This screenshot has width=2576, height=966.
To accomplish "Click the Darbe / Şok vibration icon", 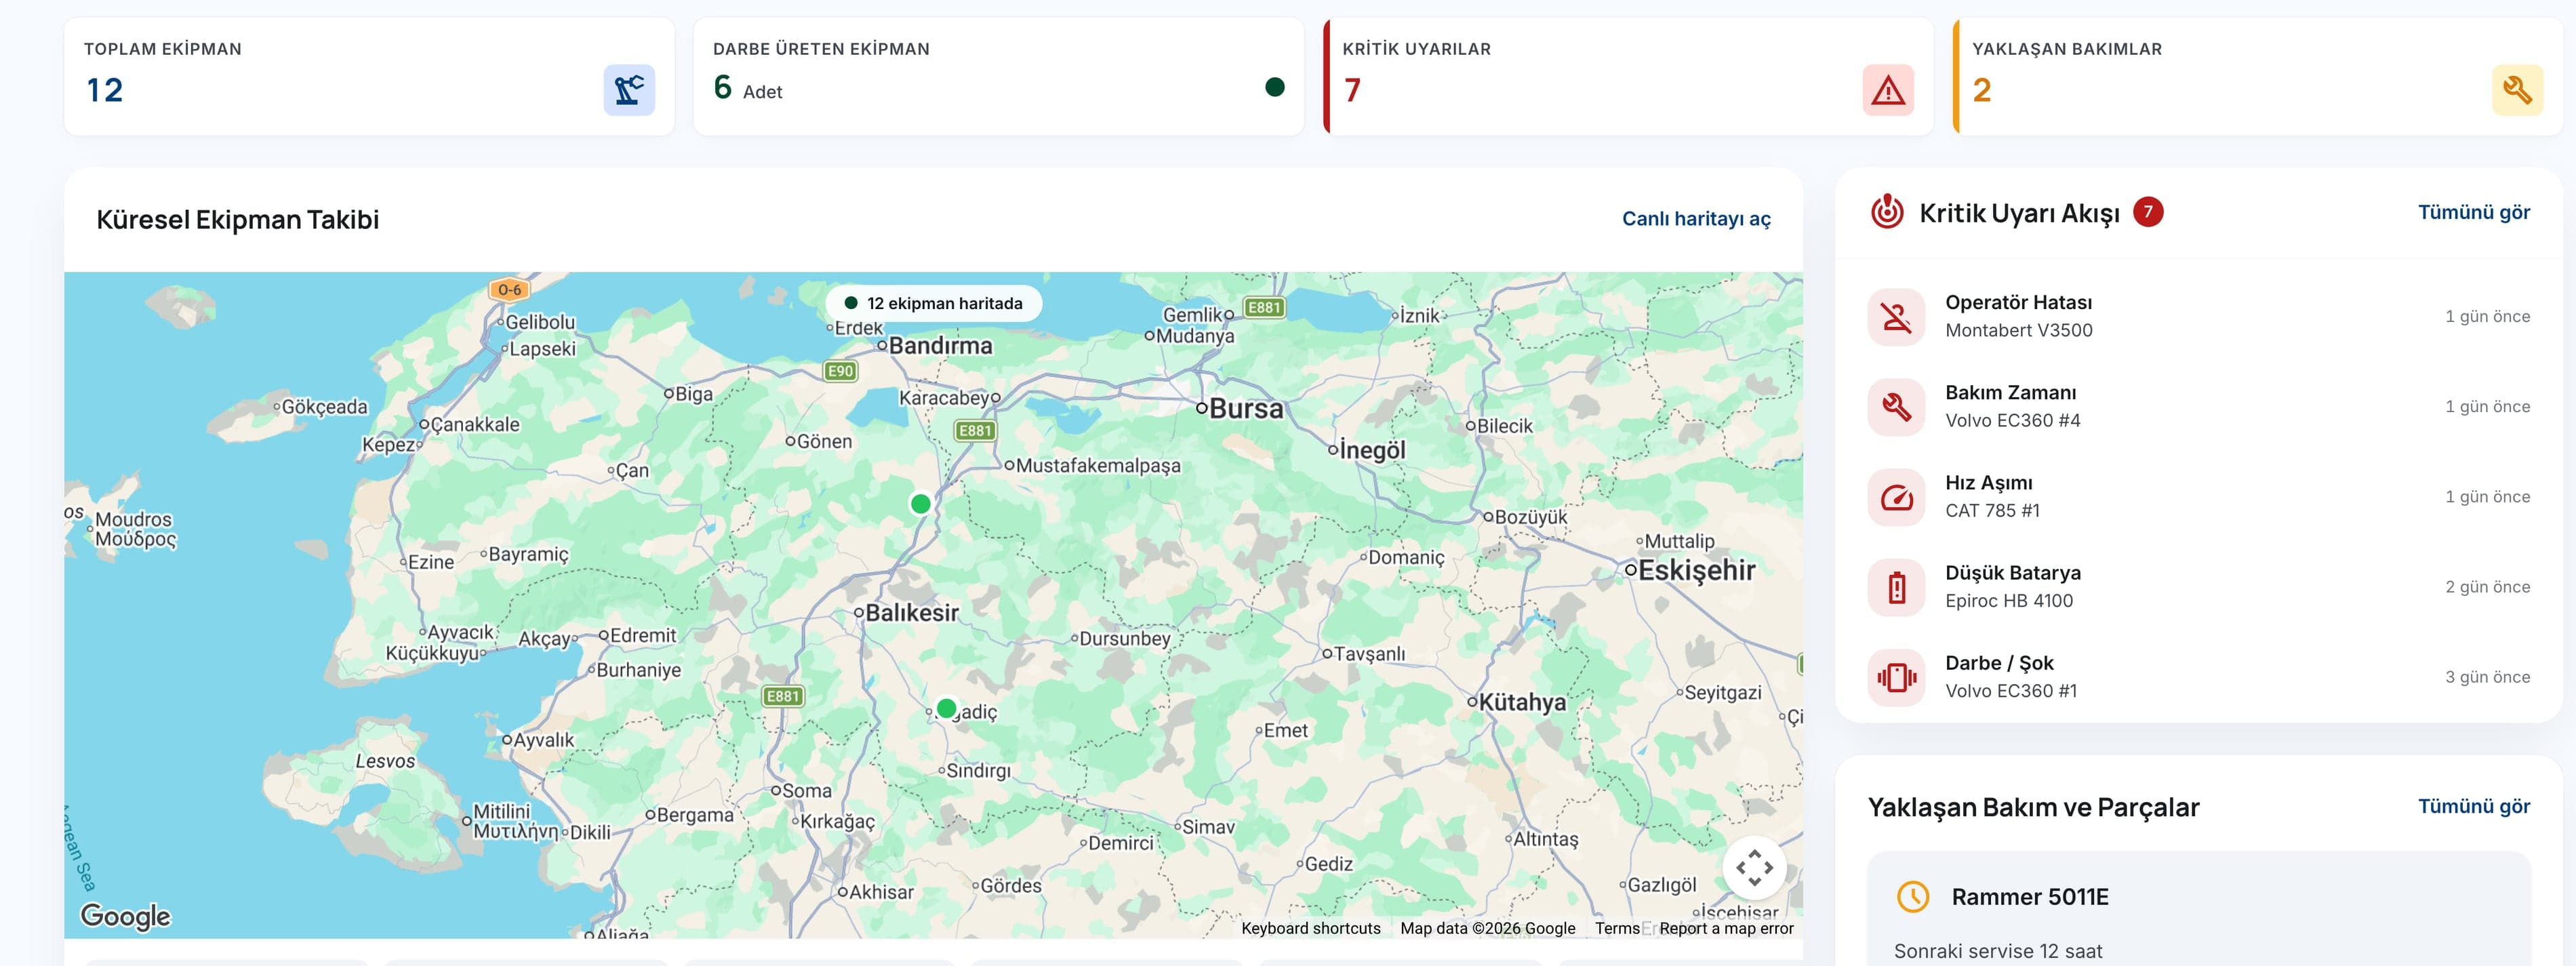I will pyautogui.click(x=1896, y=677).
